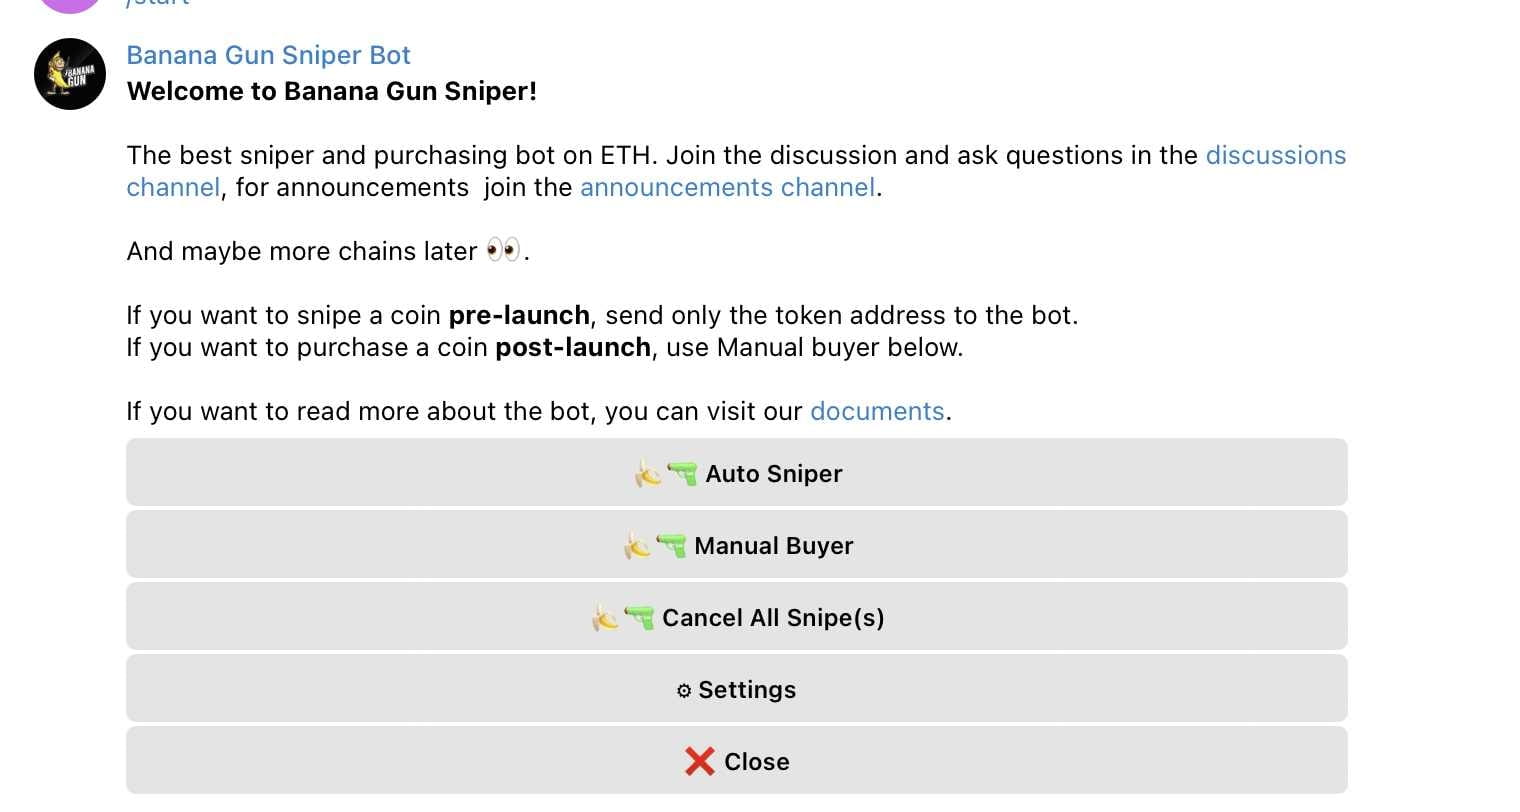The height and width of the screenshot is (812, 1520).
Task: Click the gun icon on Cancel All Snipe(s)
Action: point(640,618)
